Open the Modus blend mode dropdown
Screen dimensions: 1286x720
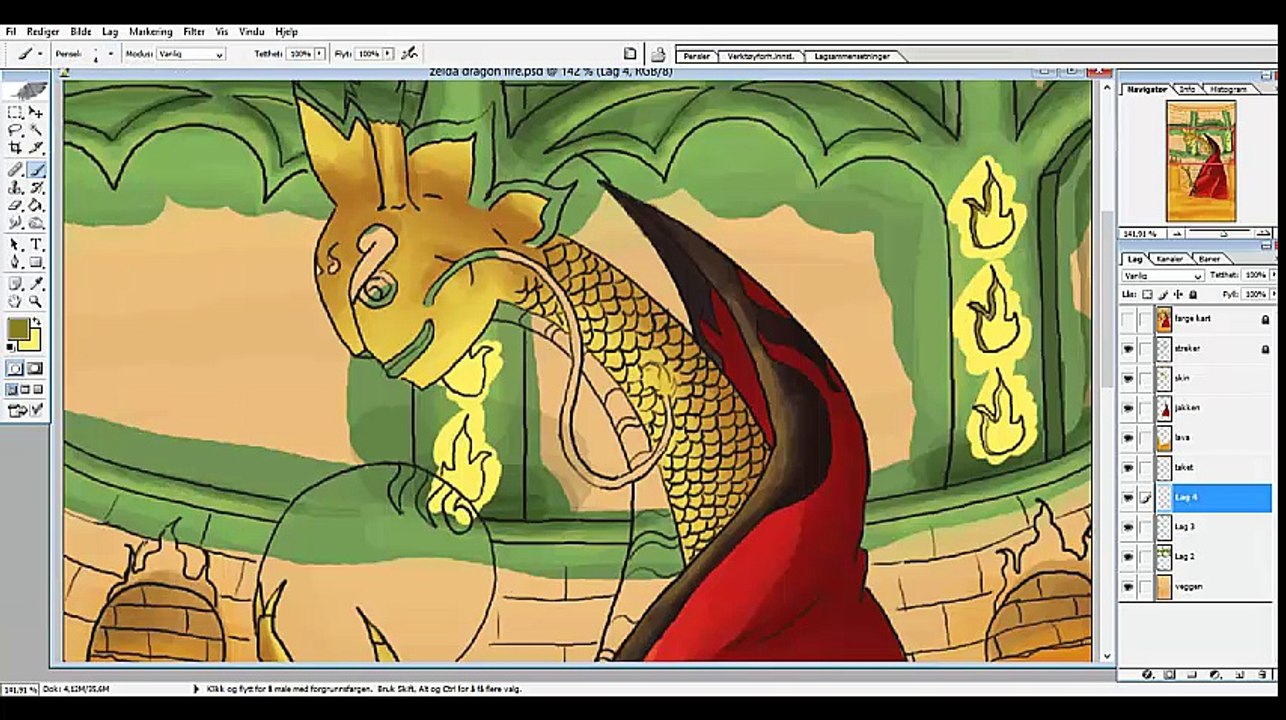pos(190,54)
